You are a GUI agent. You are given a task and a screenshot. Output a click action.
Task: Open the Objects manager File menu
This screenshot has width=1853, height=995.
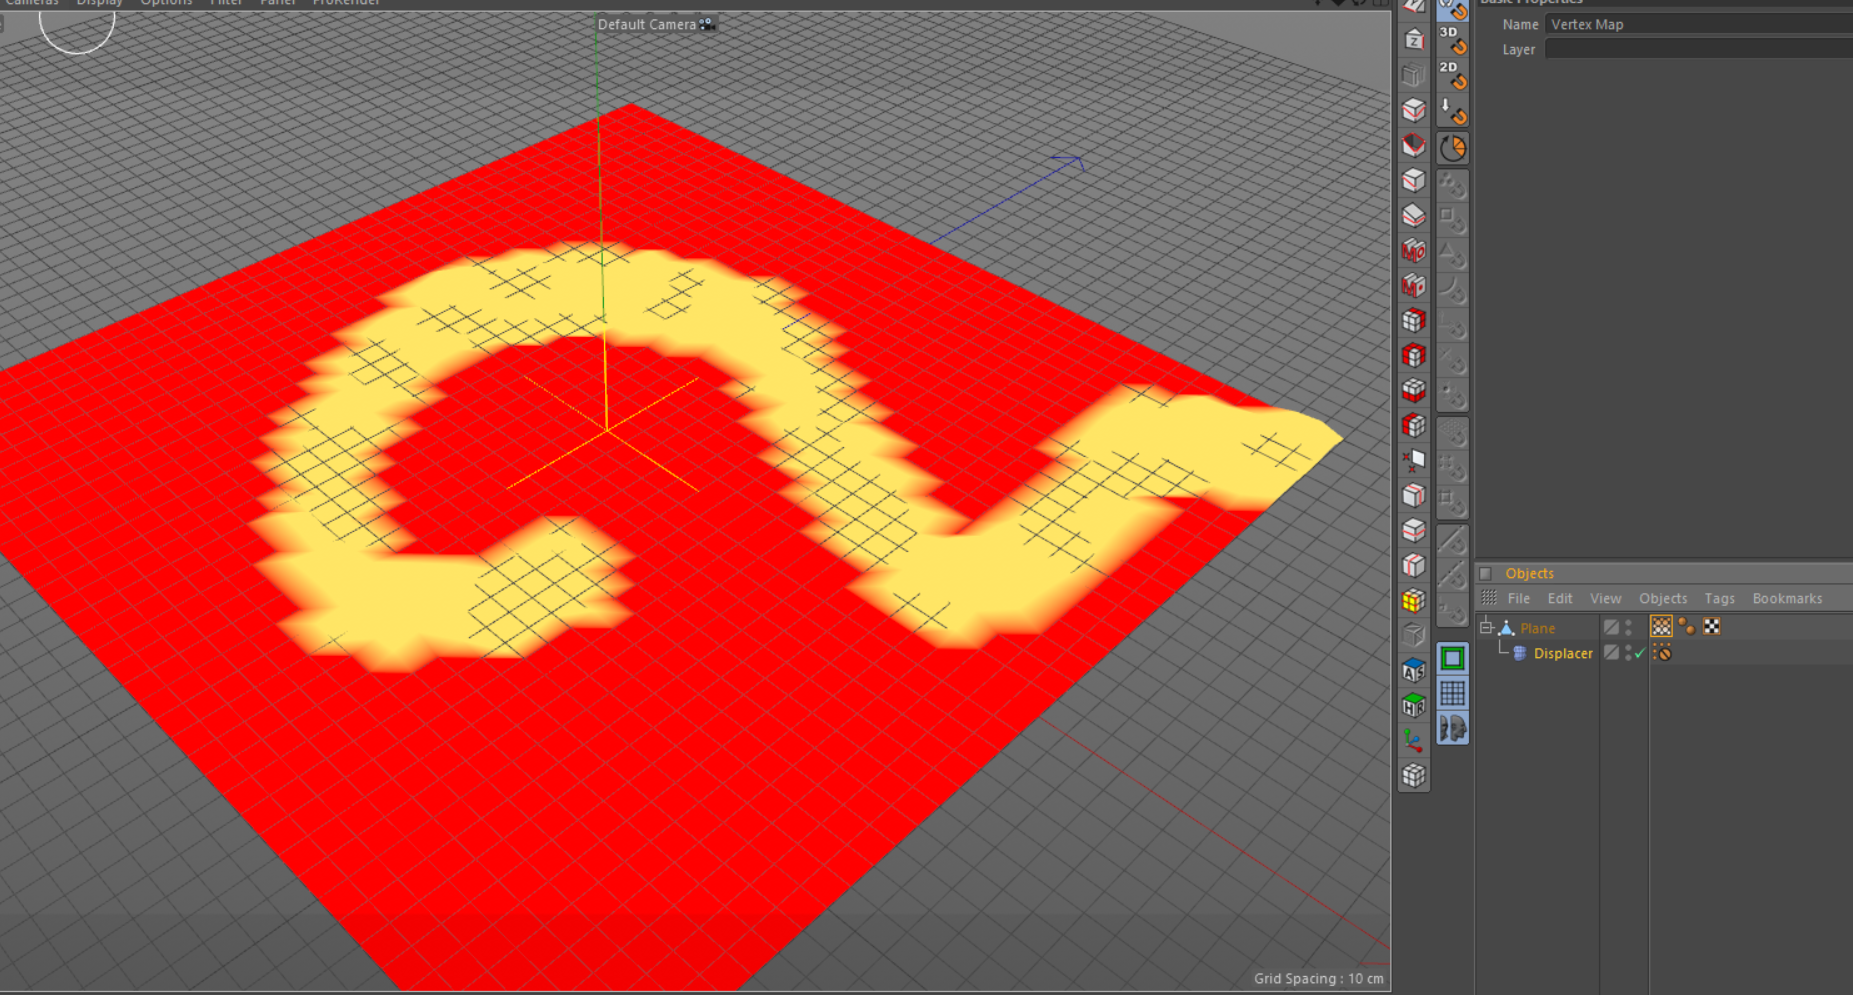click(1519, 598)
